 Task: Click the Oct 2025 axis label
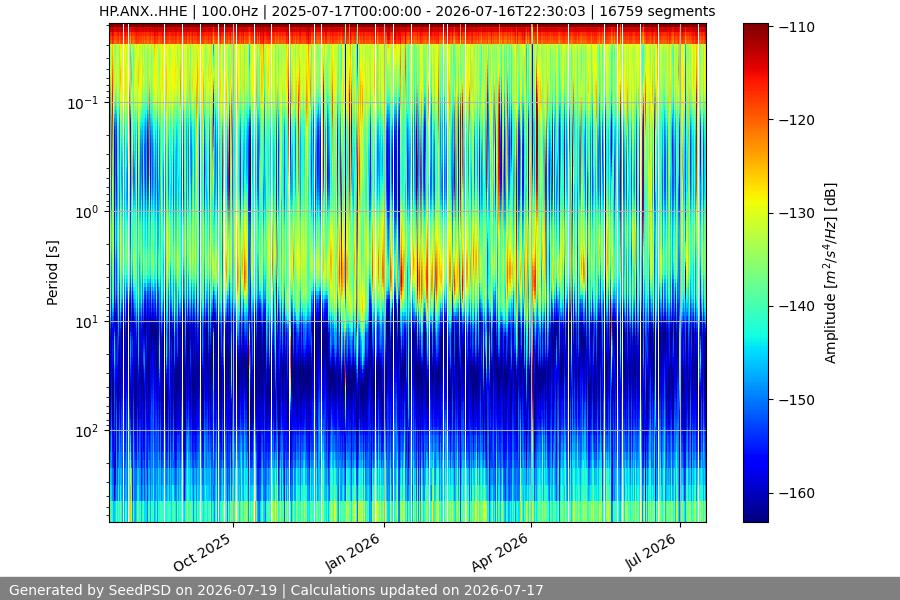202,552
